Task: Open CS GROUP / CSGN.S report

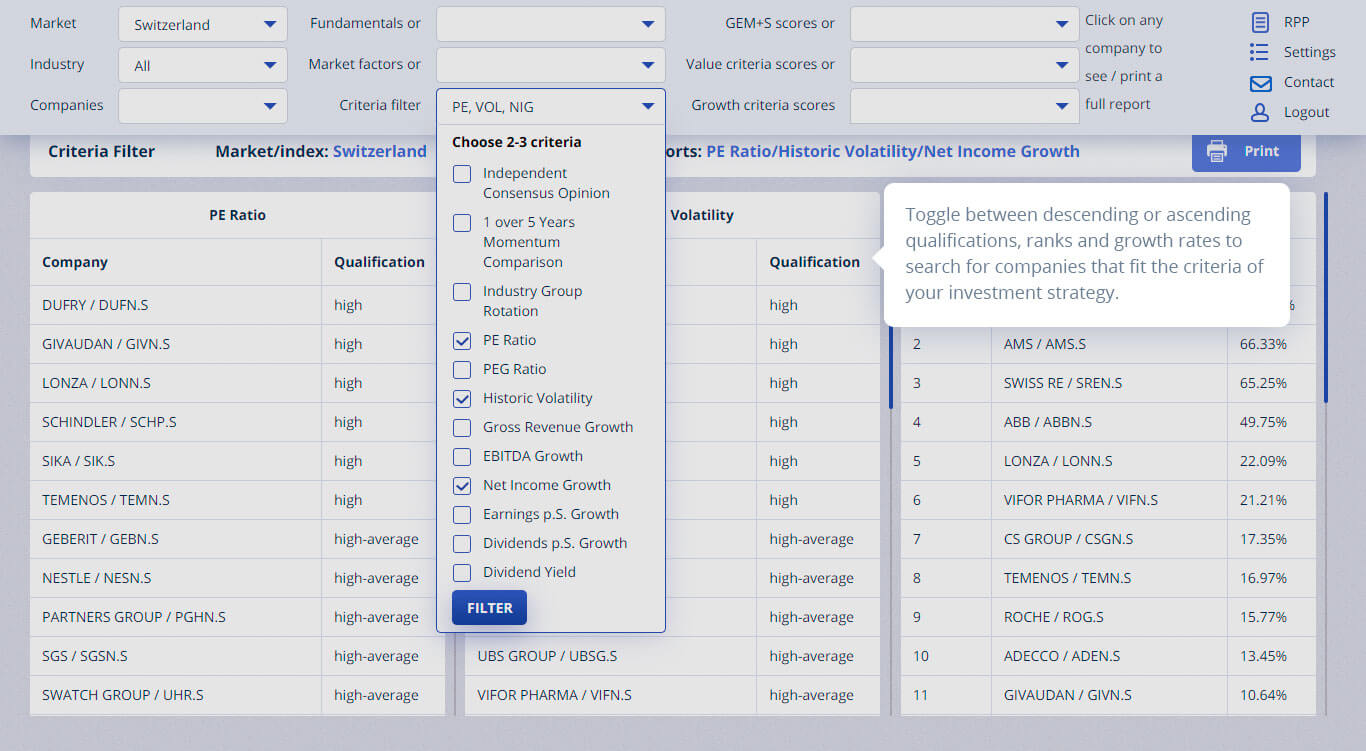Action: 1069,539
